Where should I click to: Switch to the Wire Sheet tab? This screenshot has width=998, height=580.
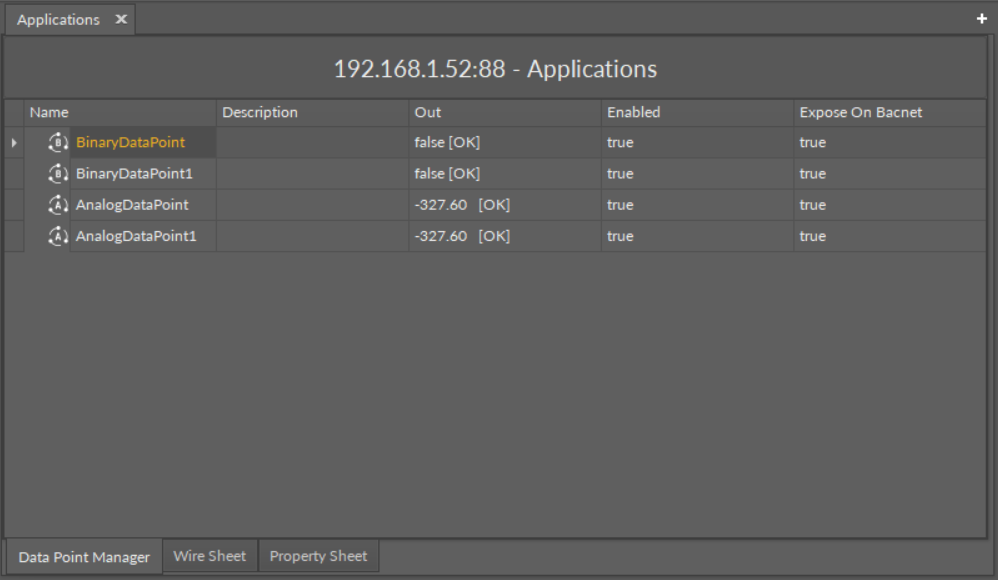(x=209, y=556)
